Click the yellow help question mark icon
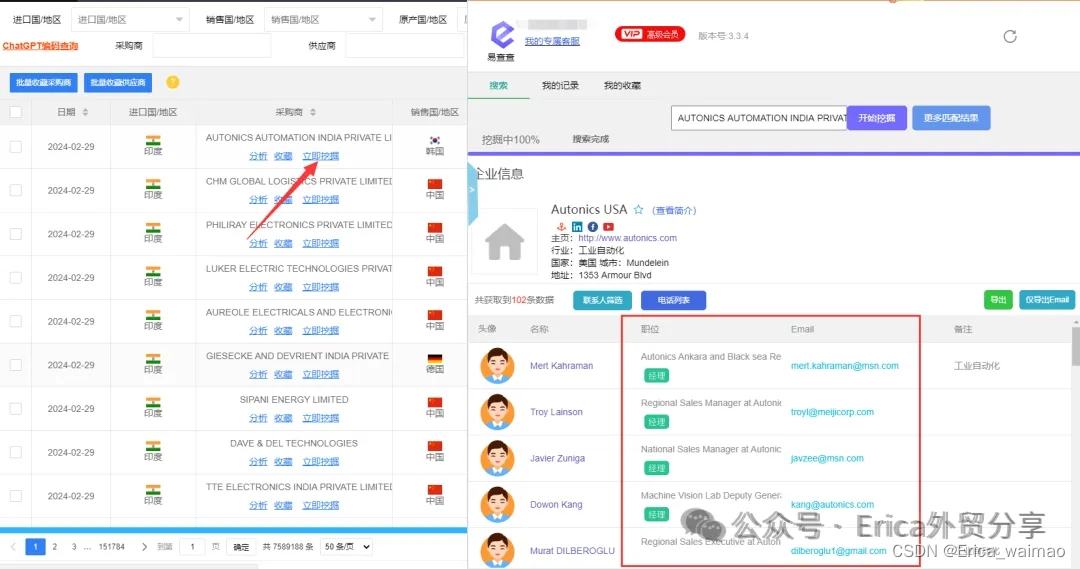Viewport: 1080px width, 569px height. pyautogui.click(x=173, y=82)
